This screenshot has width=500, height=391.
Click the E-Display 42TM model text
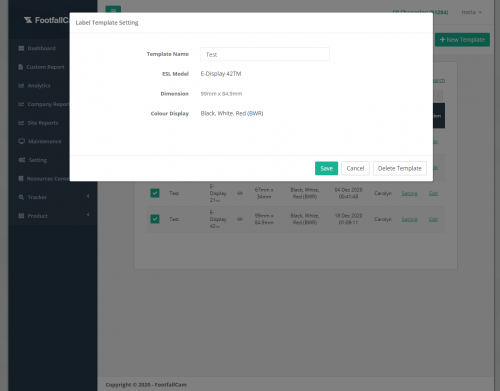[221, 74]
